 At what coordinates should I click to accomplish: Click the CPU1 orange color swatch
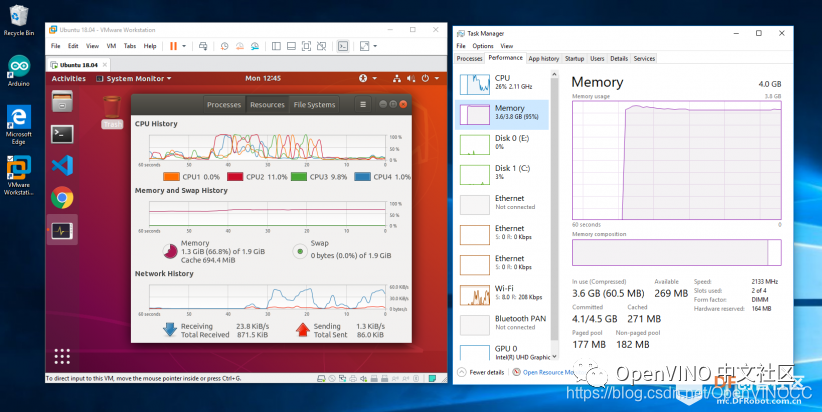click(x=171, y=177)
